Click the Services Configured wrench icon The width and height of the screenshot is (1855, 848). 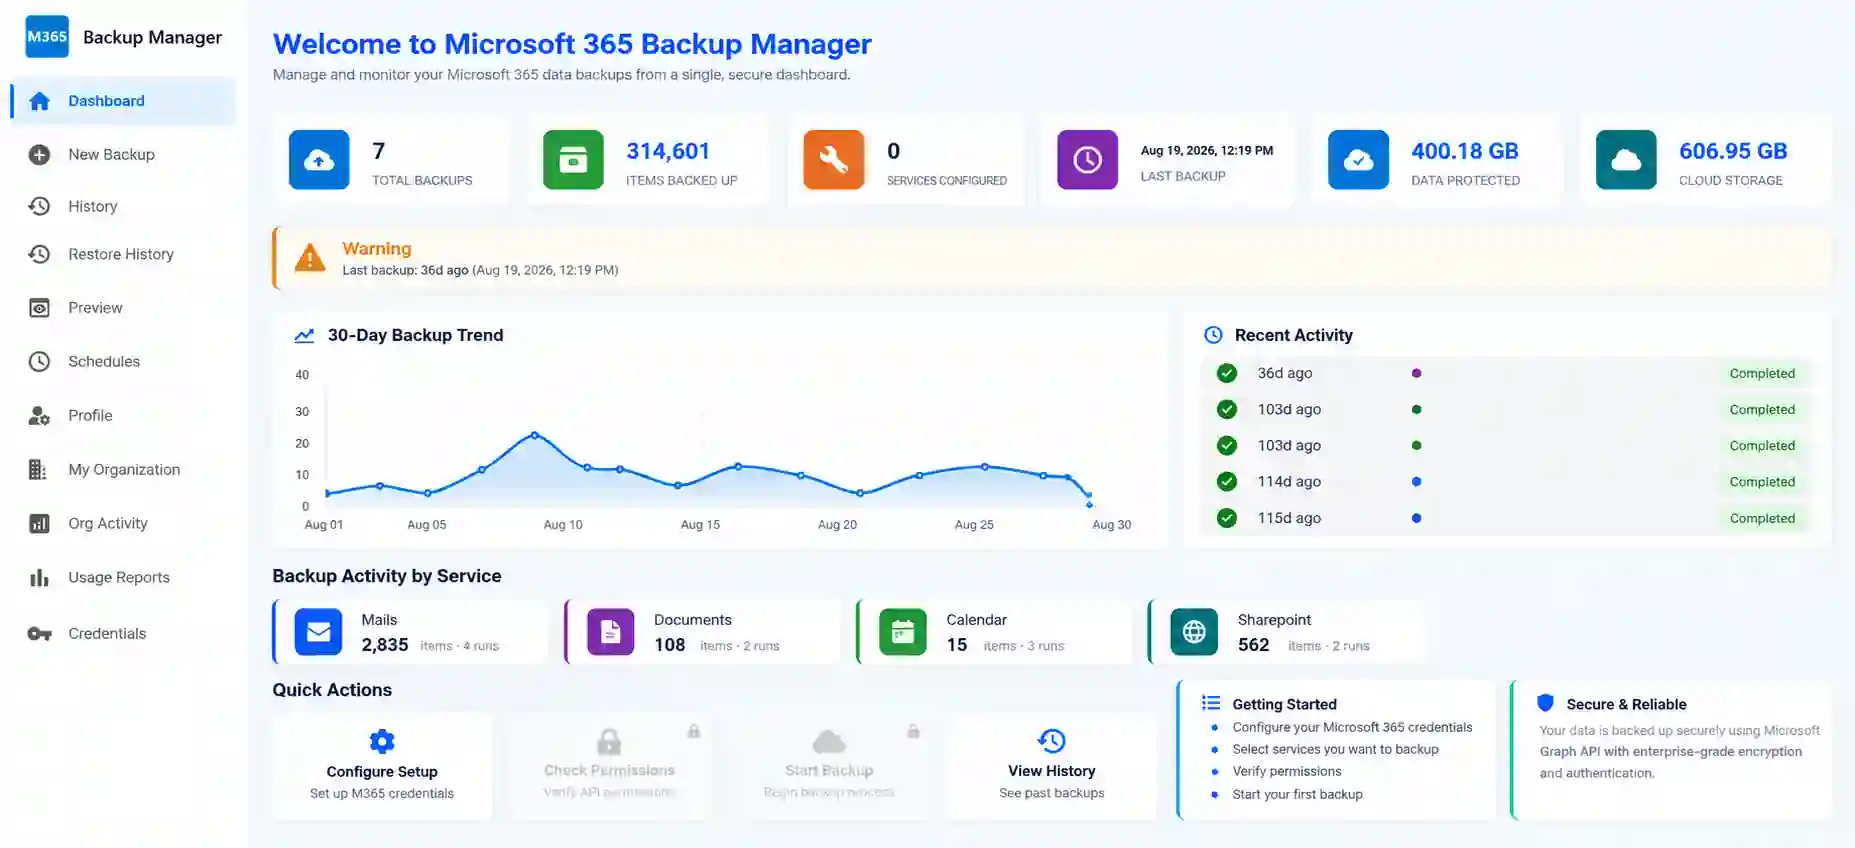834,160
